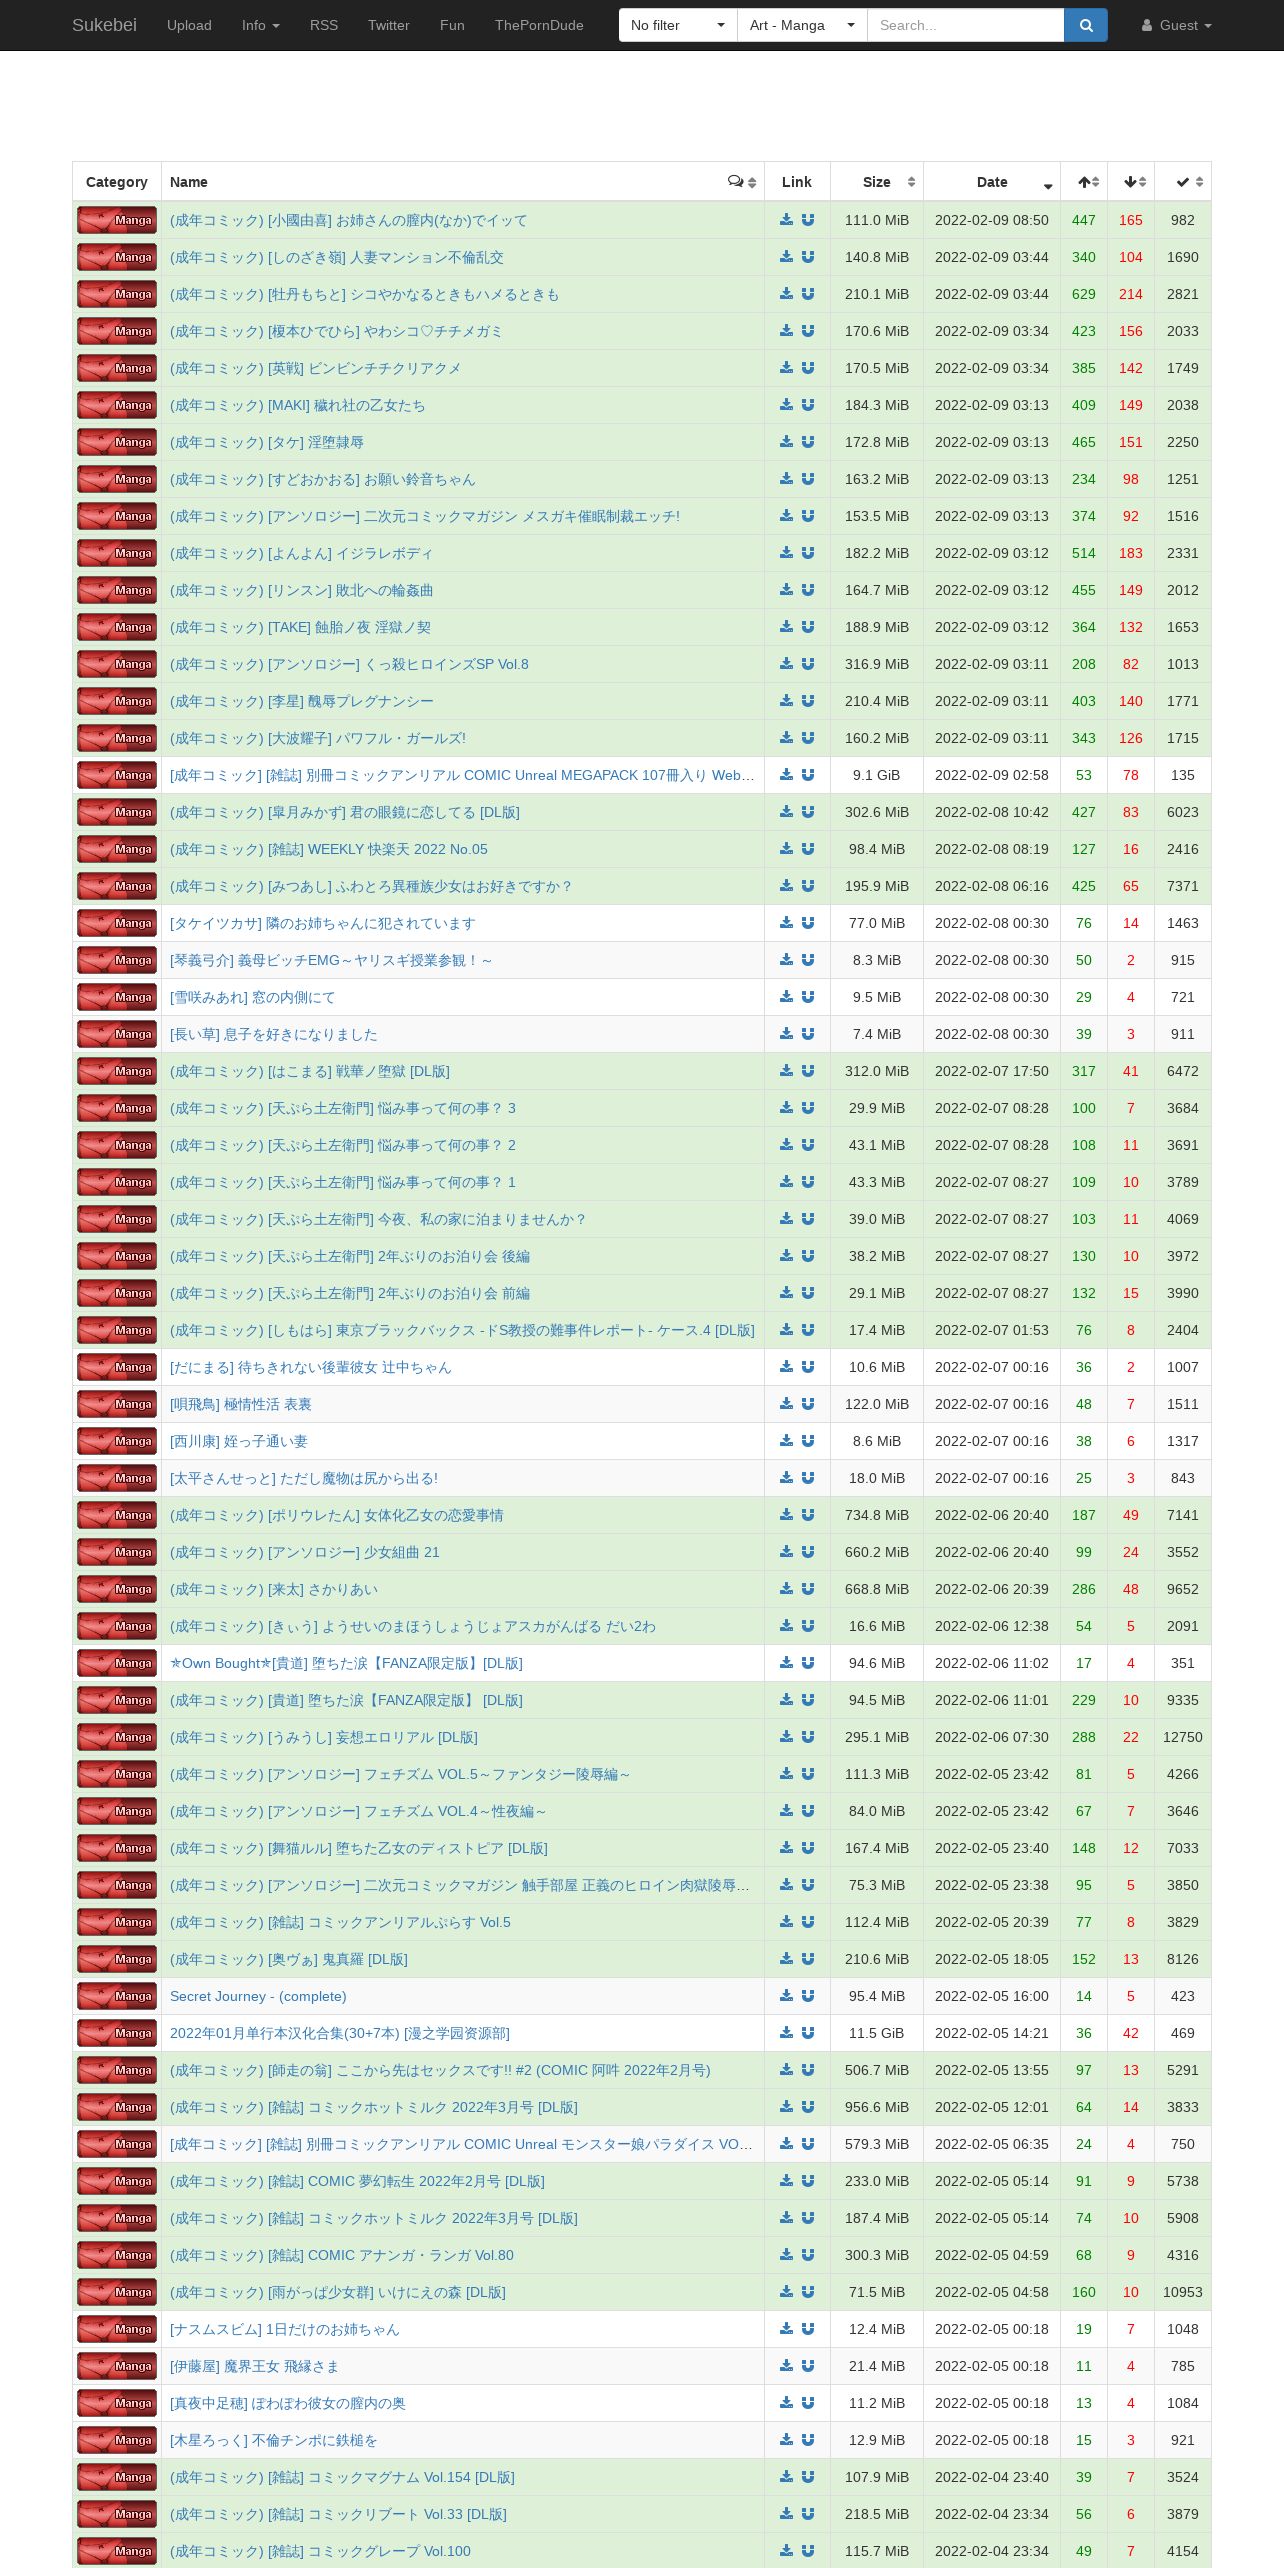The height and width of the screenshot is (2568, 1284).
Task: Click the blue search magnifier button
Action: pyautogui.click(x=1085, y=25)
